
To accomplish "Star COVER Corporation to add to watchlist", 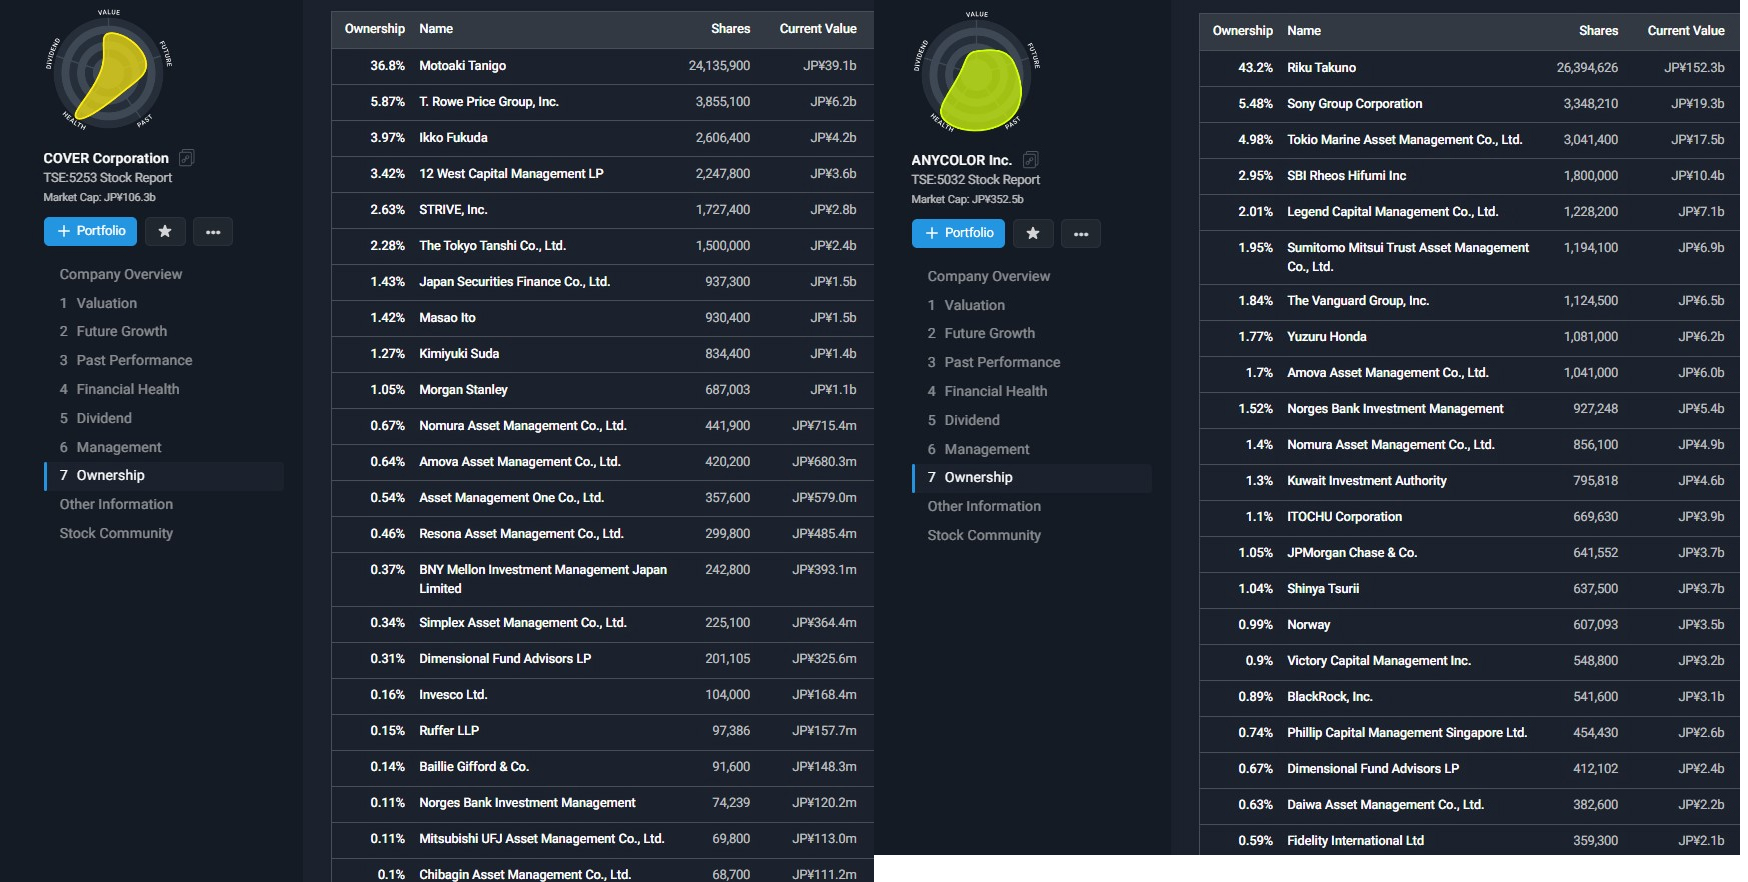I will (x=165, y=231).
